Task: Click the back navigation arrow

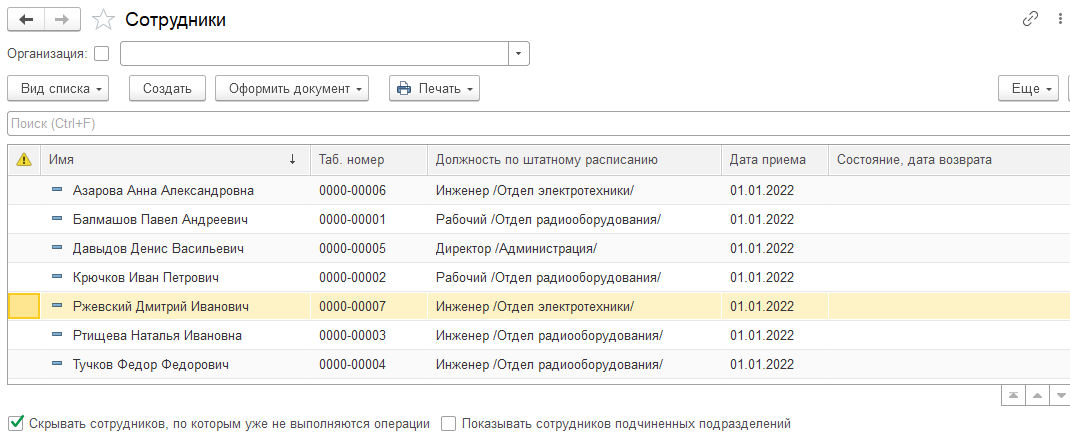Action: 26,19
